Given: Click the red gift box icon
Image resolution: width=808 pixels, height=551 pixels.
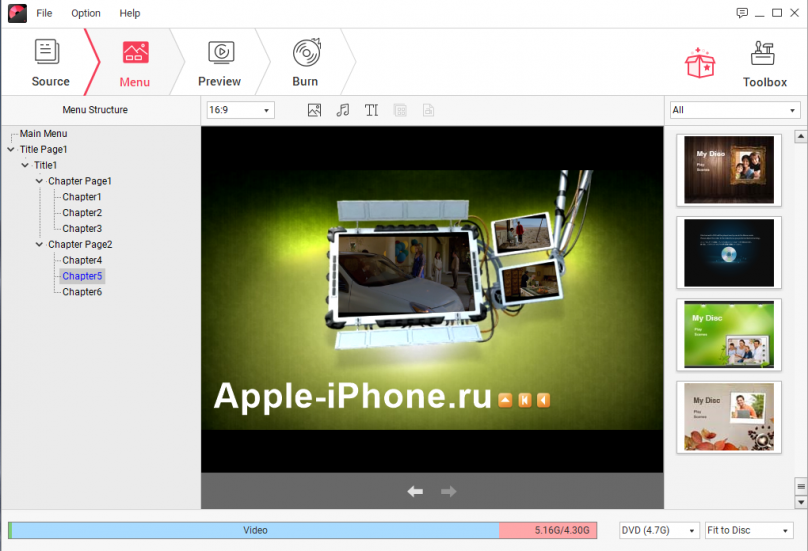Looking at the screenshot, I should click(700, 63).
